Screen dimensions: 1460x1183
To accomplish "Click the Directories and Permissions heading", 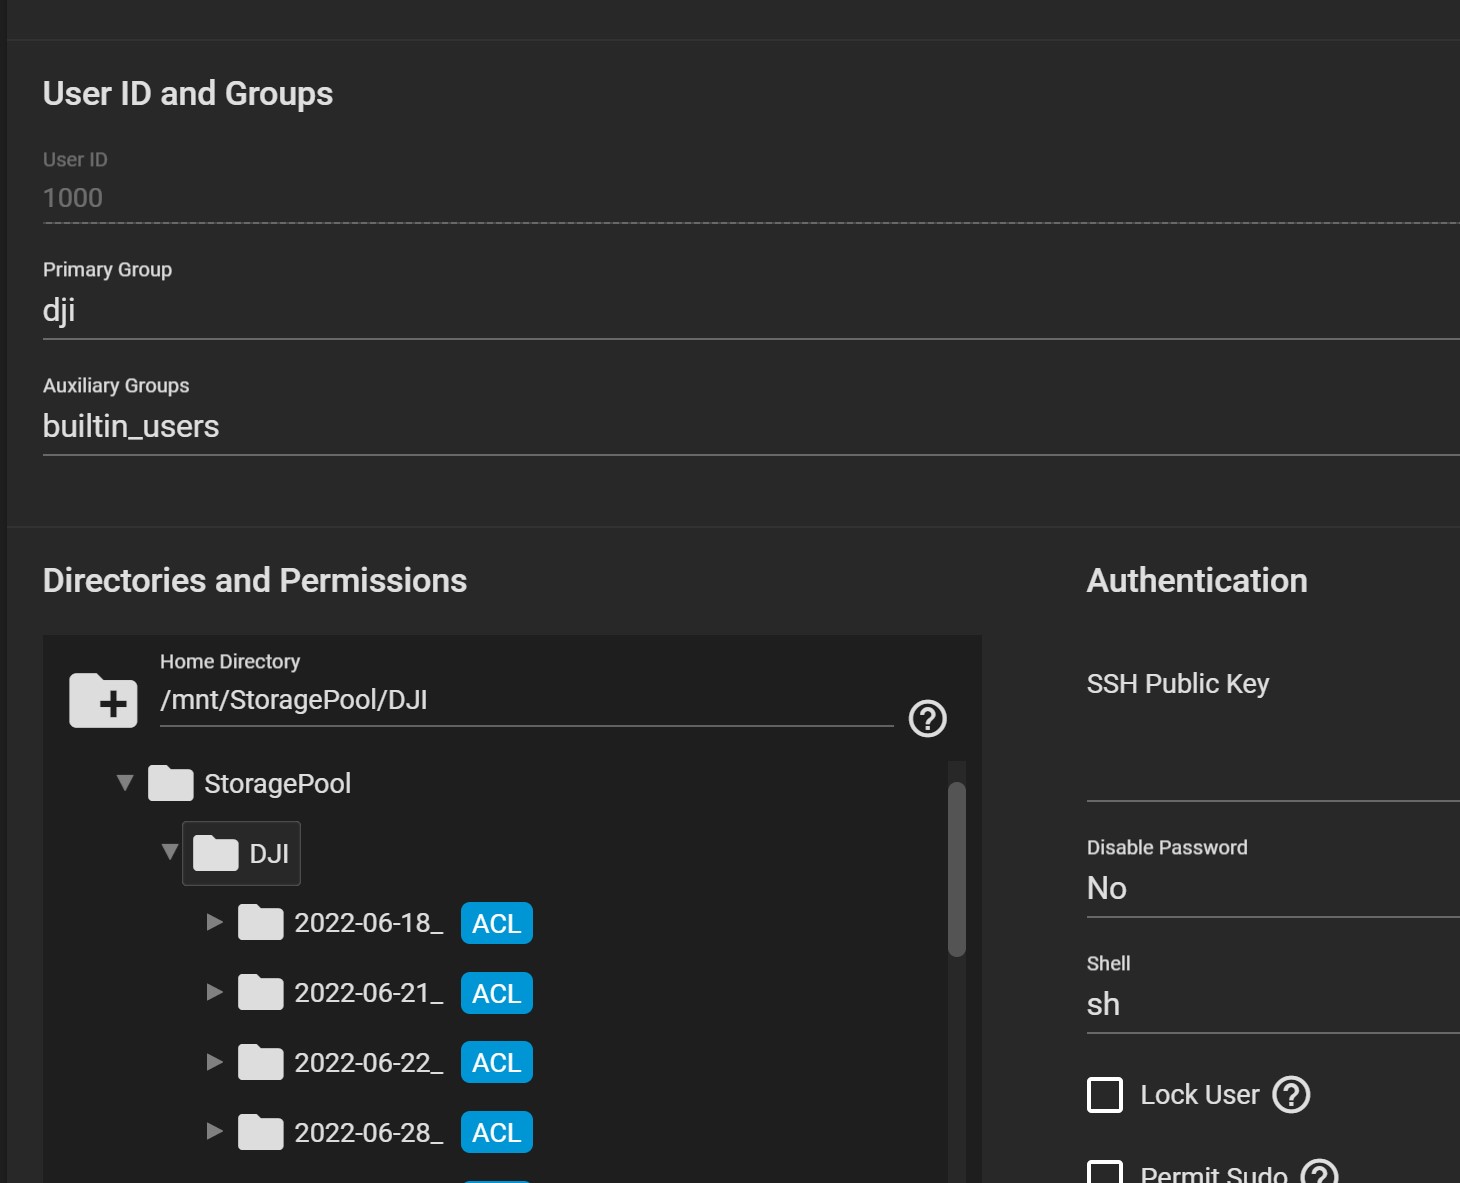I will click(255, 581).
